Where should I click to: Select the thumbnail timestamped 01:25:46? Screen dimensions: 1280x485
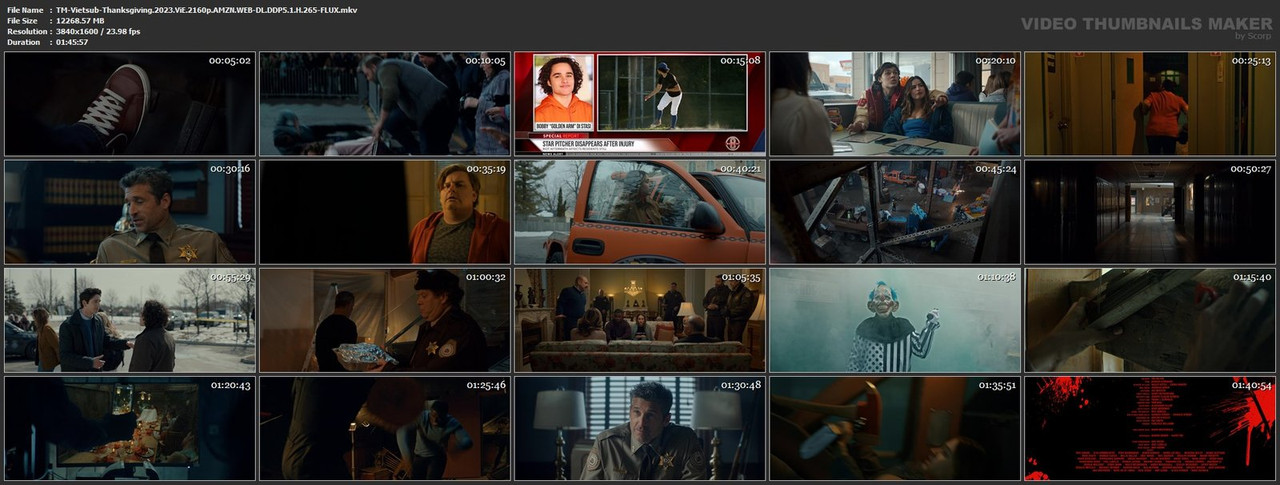coord(385,427)
